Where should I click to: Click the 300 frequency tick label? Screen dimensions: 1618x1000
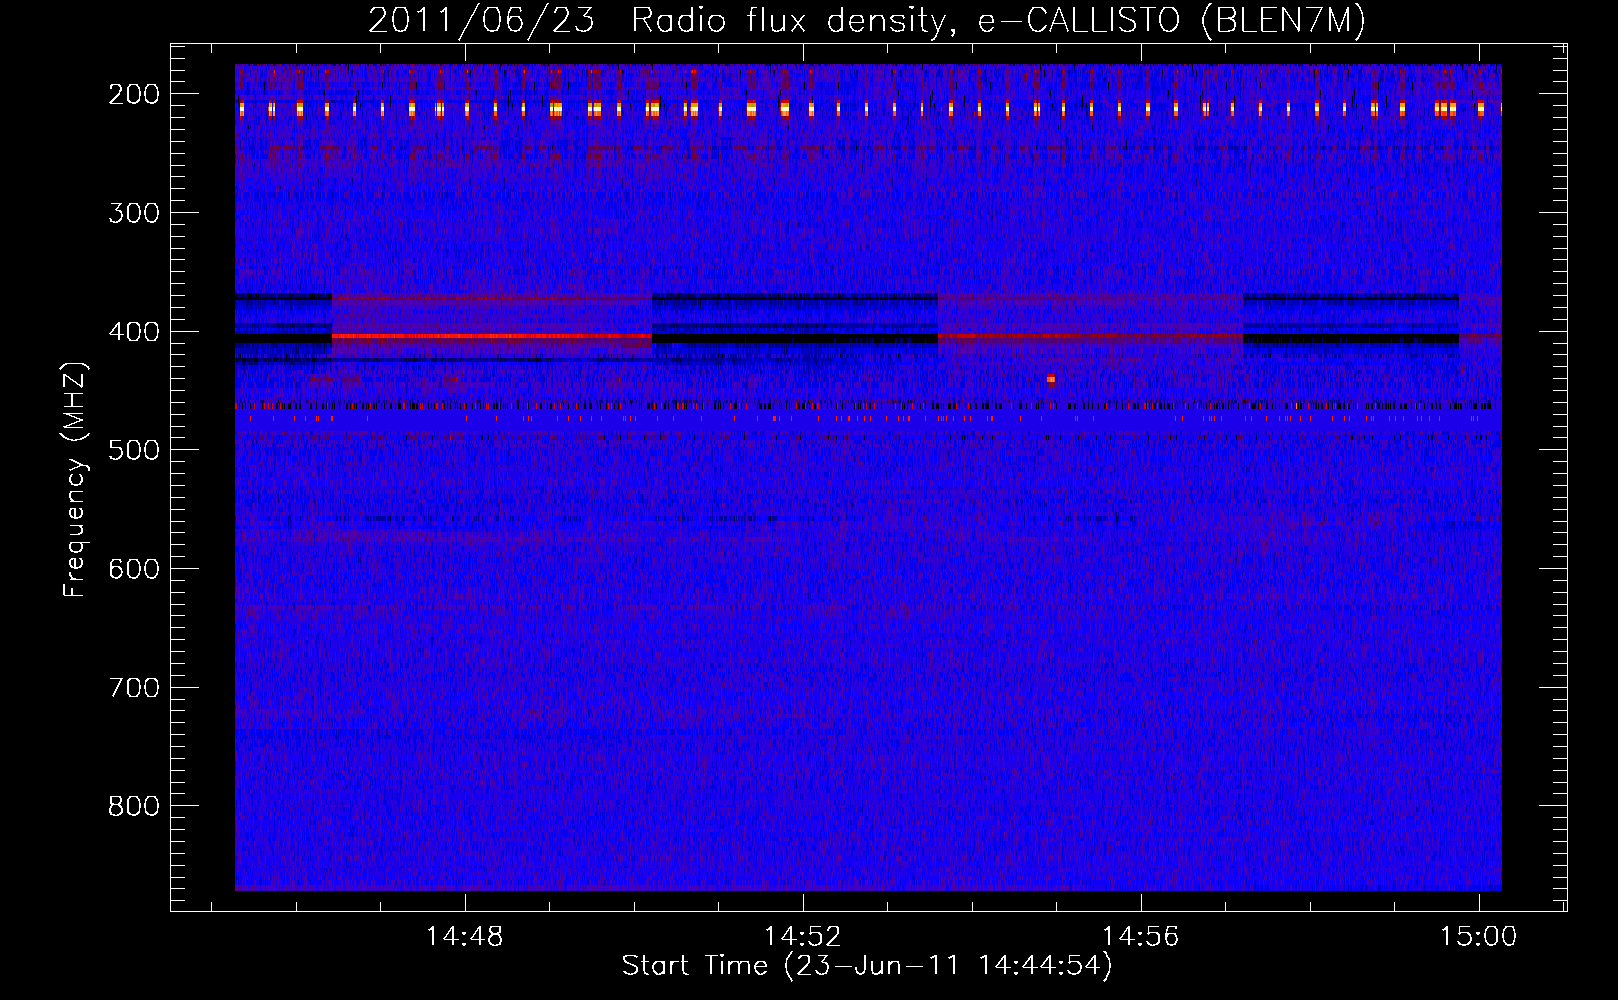coord(133,212)
